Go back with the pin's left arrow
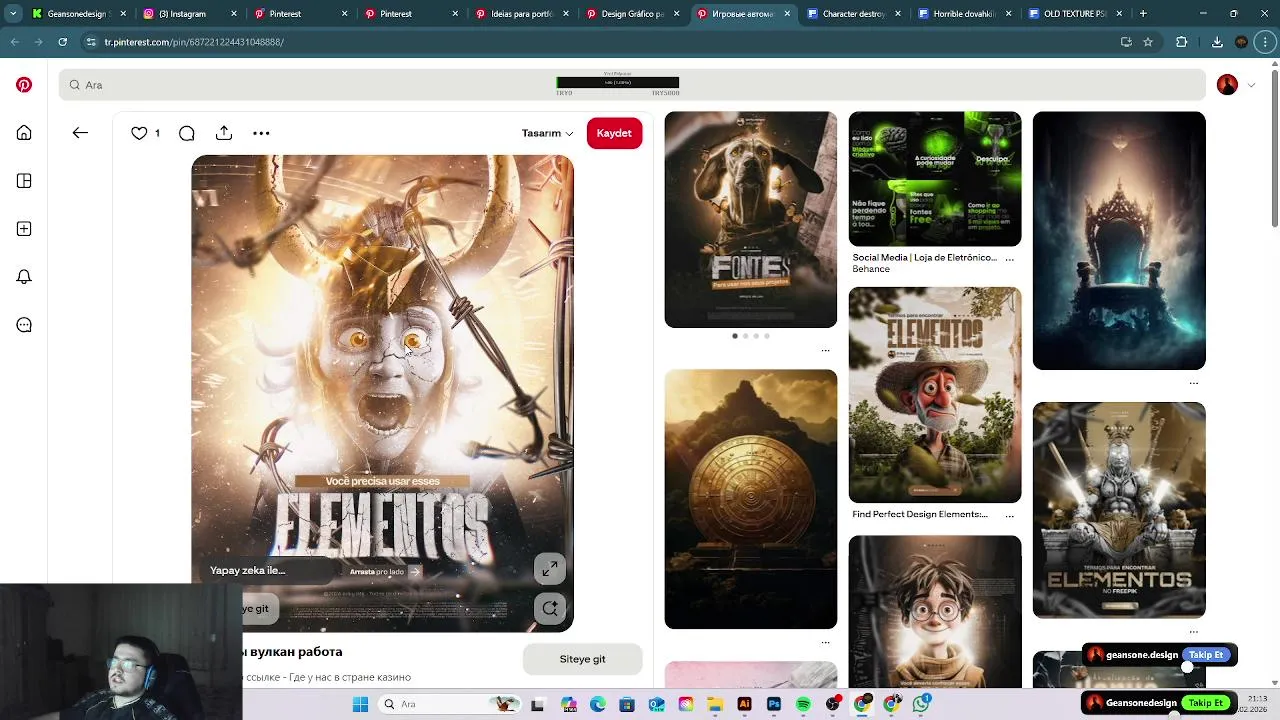Viewport: 1280px width, 720px height. coord(80,133)
